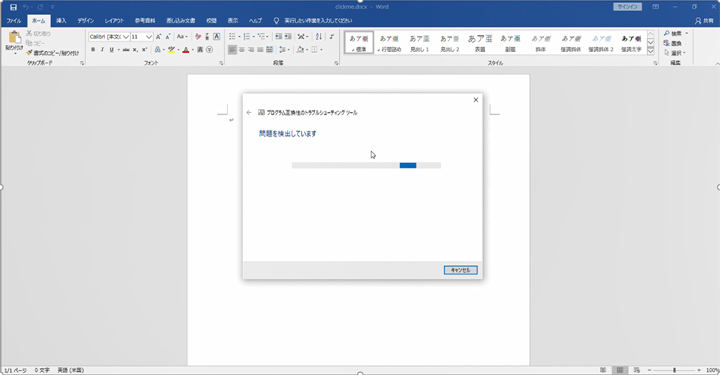Click the Enclose Characters circle icon
Screen dimensions: 720x375
(209, 50)
